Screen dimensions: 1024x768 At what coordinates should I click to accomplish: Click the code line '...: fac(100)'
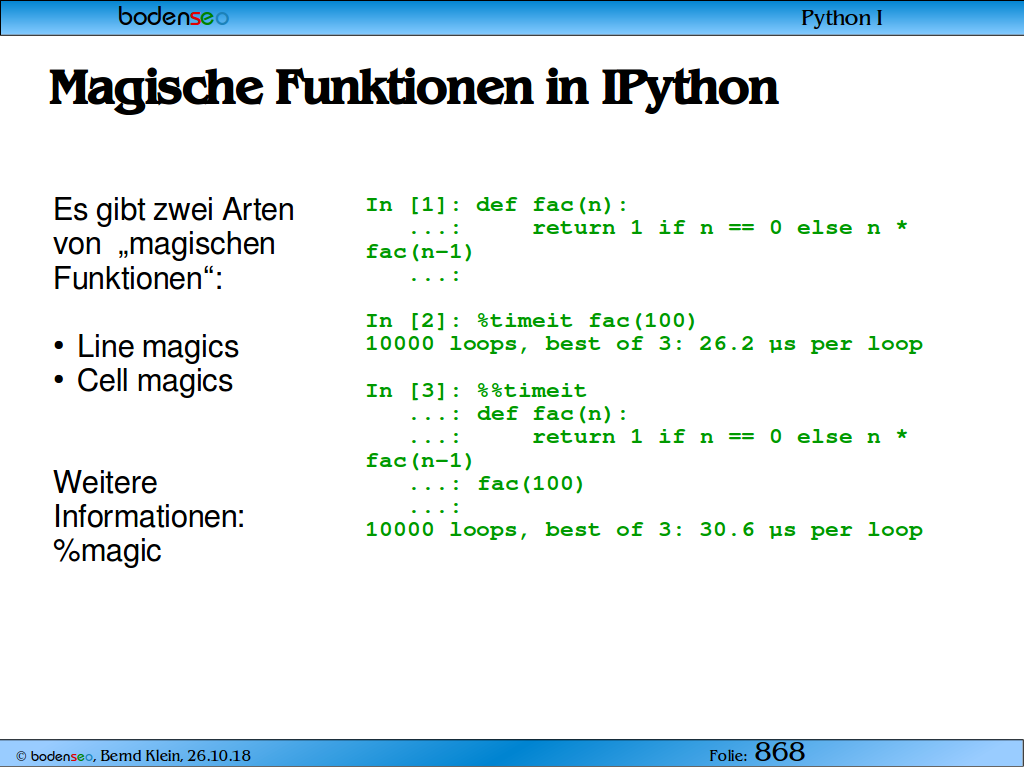click(x=496, y=484)
